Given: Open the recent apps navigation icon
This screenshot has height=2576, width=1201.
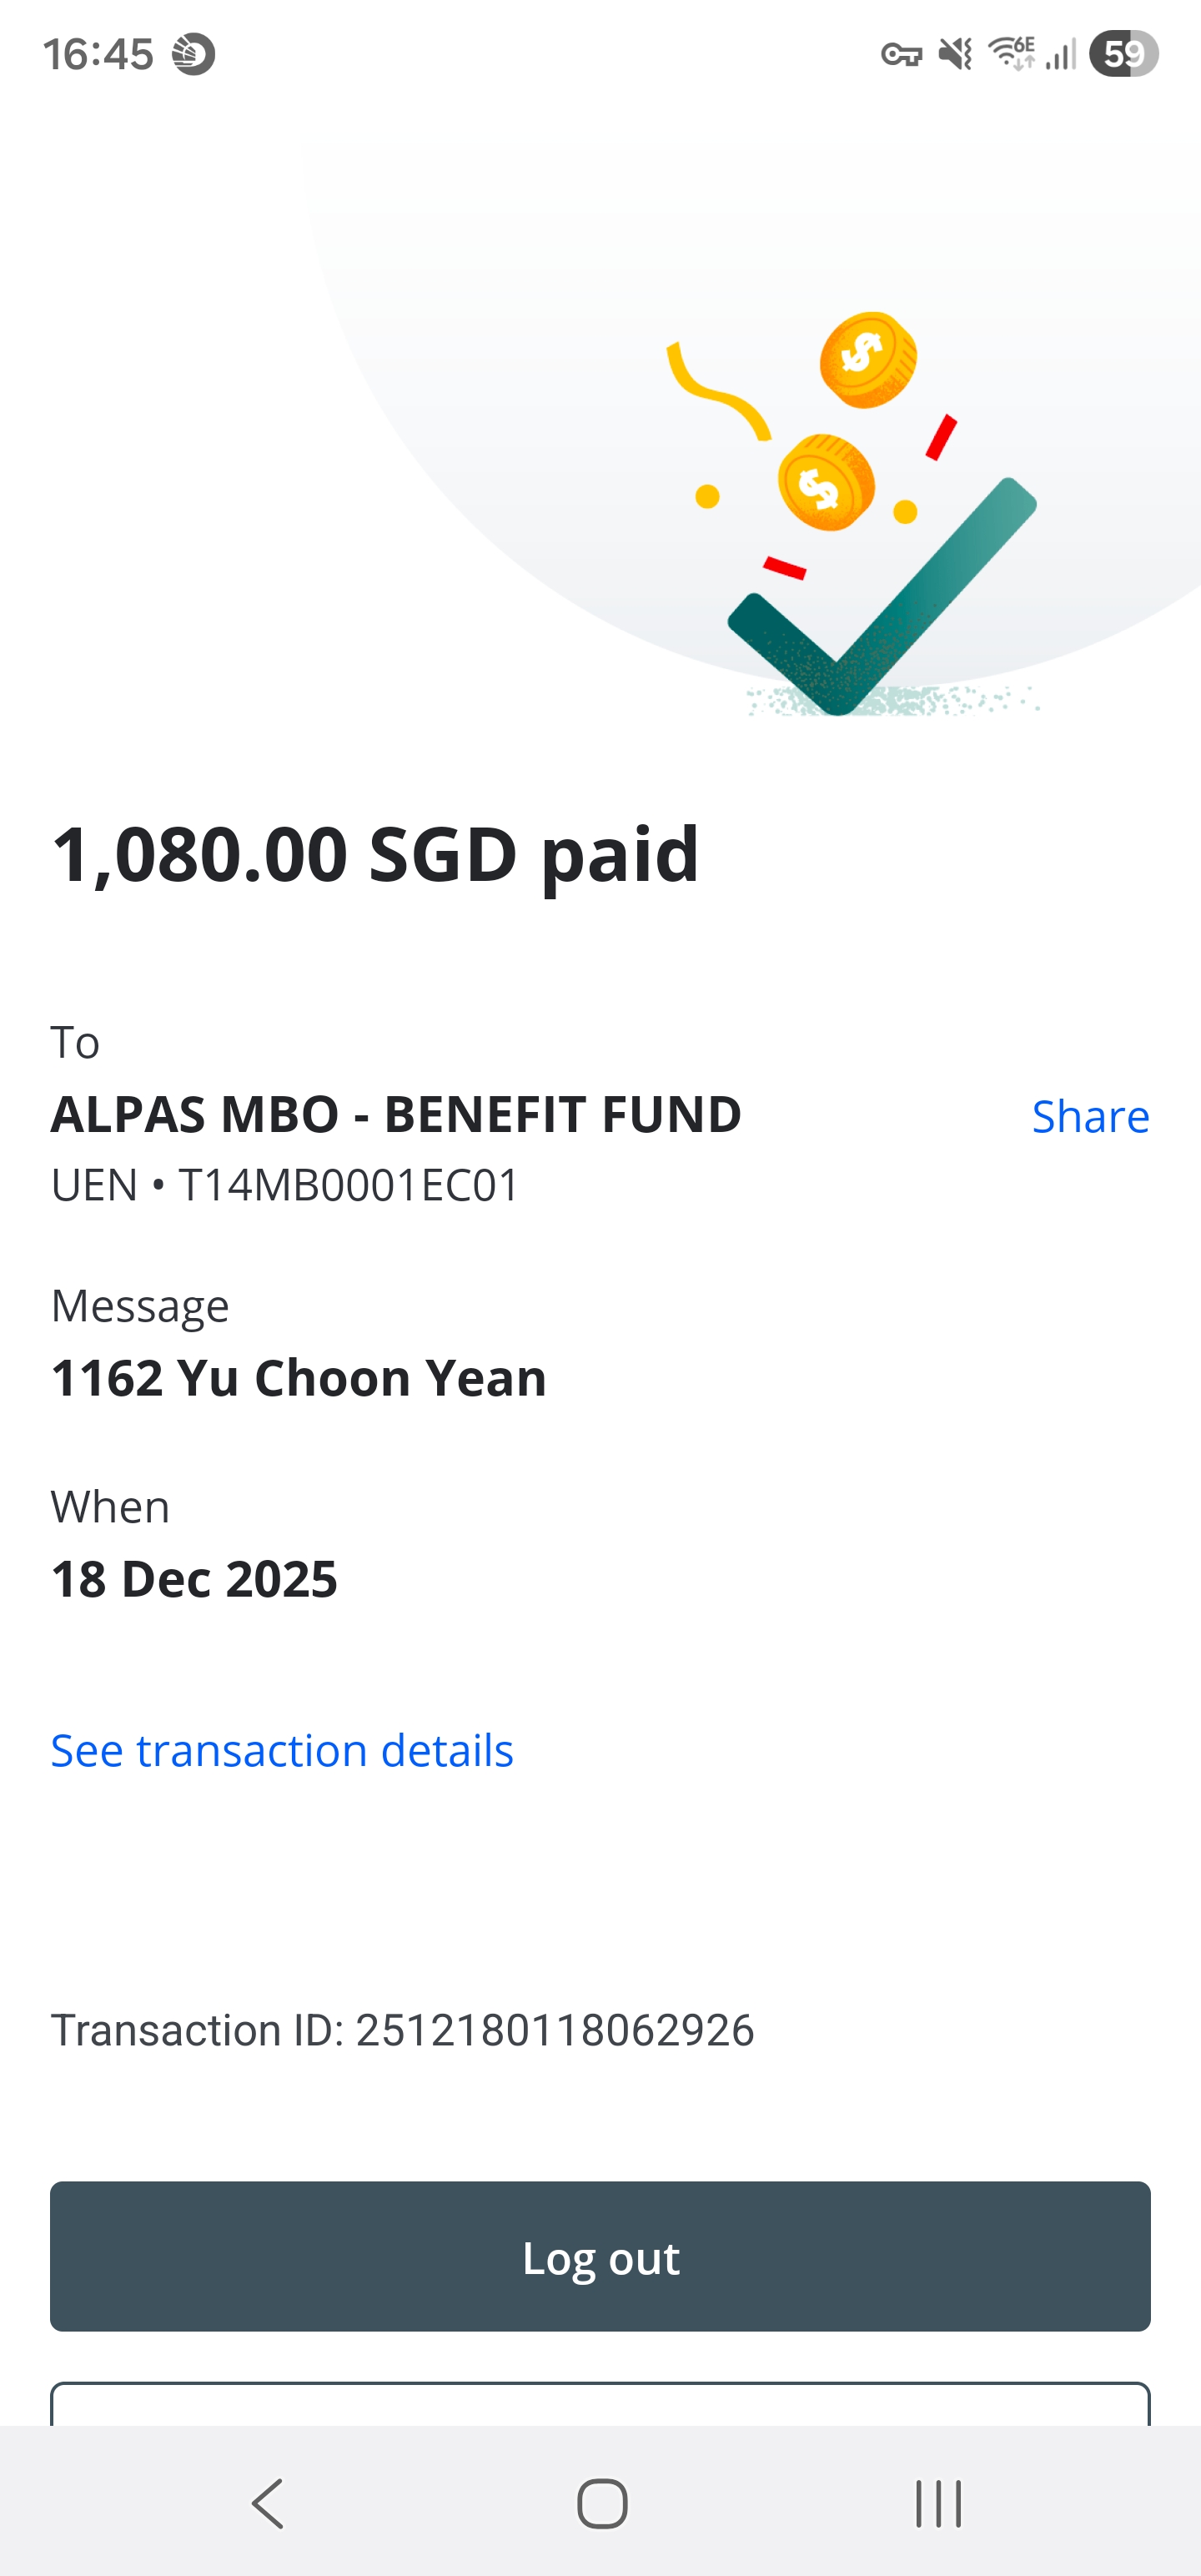Looking at the screenshot, I should tap(938, 2503).
